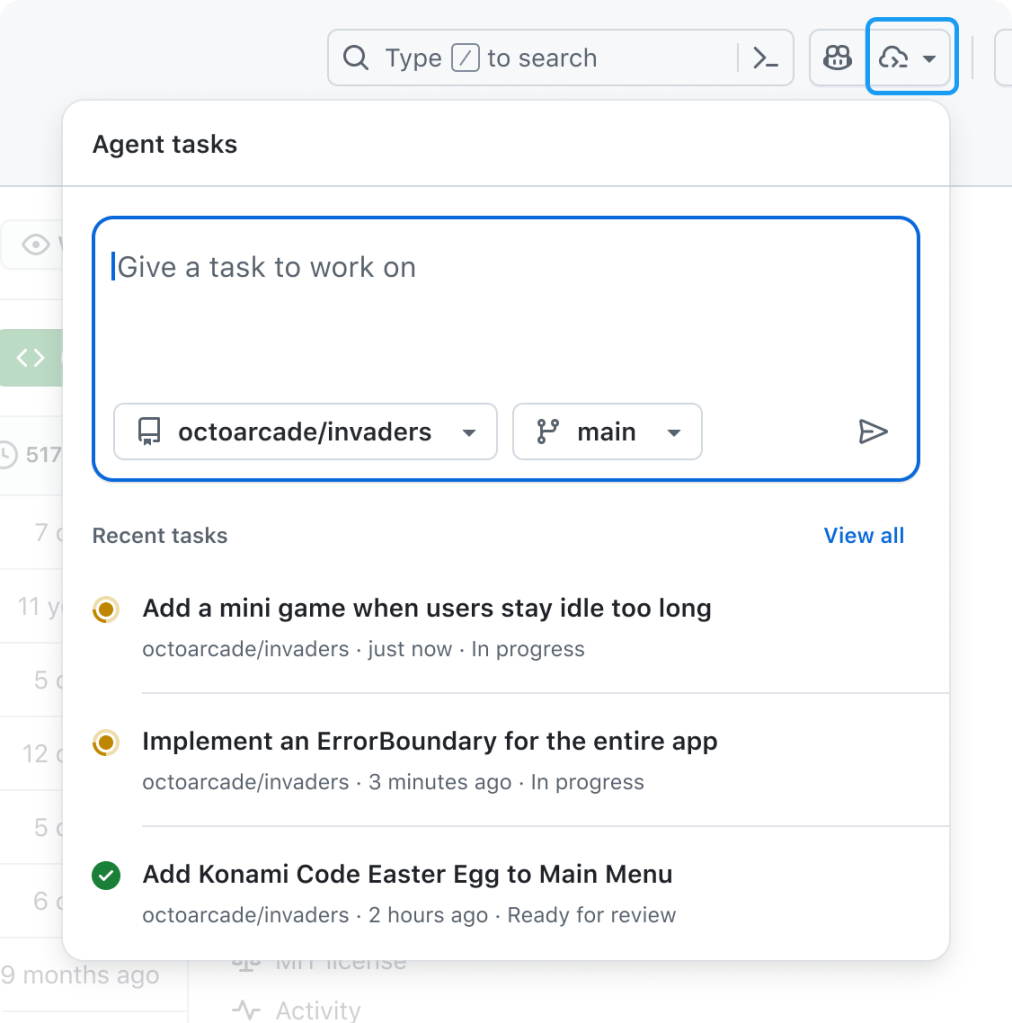This screenshot has width=1012, height=1023.
Task: Toggle the watch eye icon in sidebar
Action: click(35, 245)
